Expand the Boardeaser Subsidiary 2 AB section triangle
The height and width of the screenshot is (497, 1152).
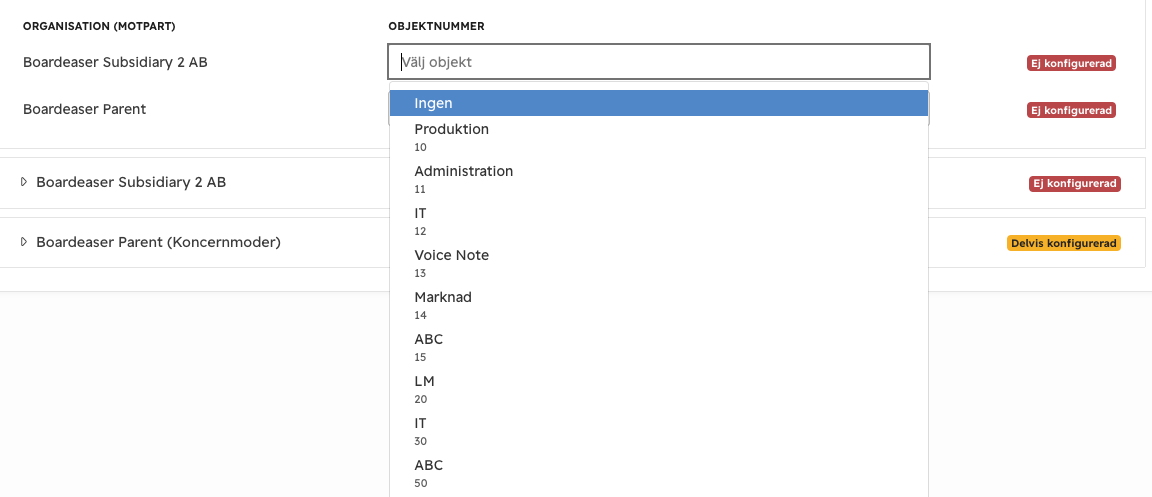(x=24, y=182)
